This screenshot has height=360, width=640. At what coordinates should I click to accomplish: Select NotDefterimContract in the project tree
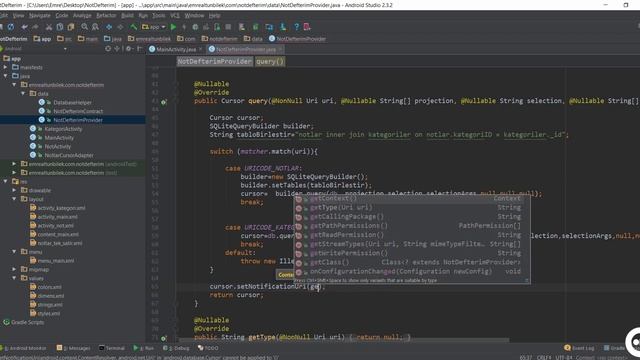click(x=78, y=111)
